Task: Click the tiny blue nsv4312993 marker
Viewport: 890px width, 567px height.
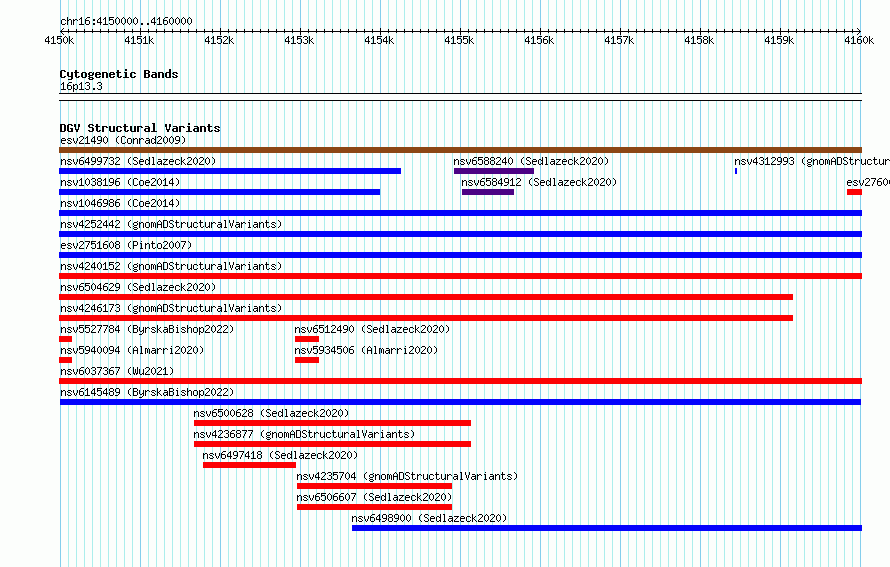Action: [x=736, y=171]
